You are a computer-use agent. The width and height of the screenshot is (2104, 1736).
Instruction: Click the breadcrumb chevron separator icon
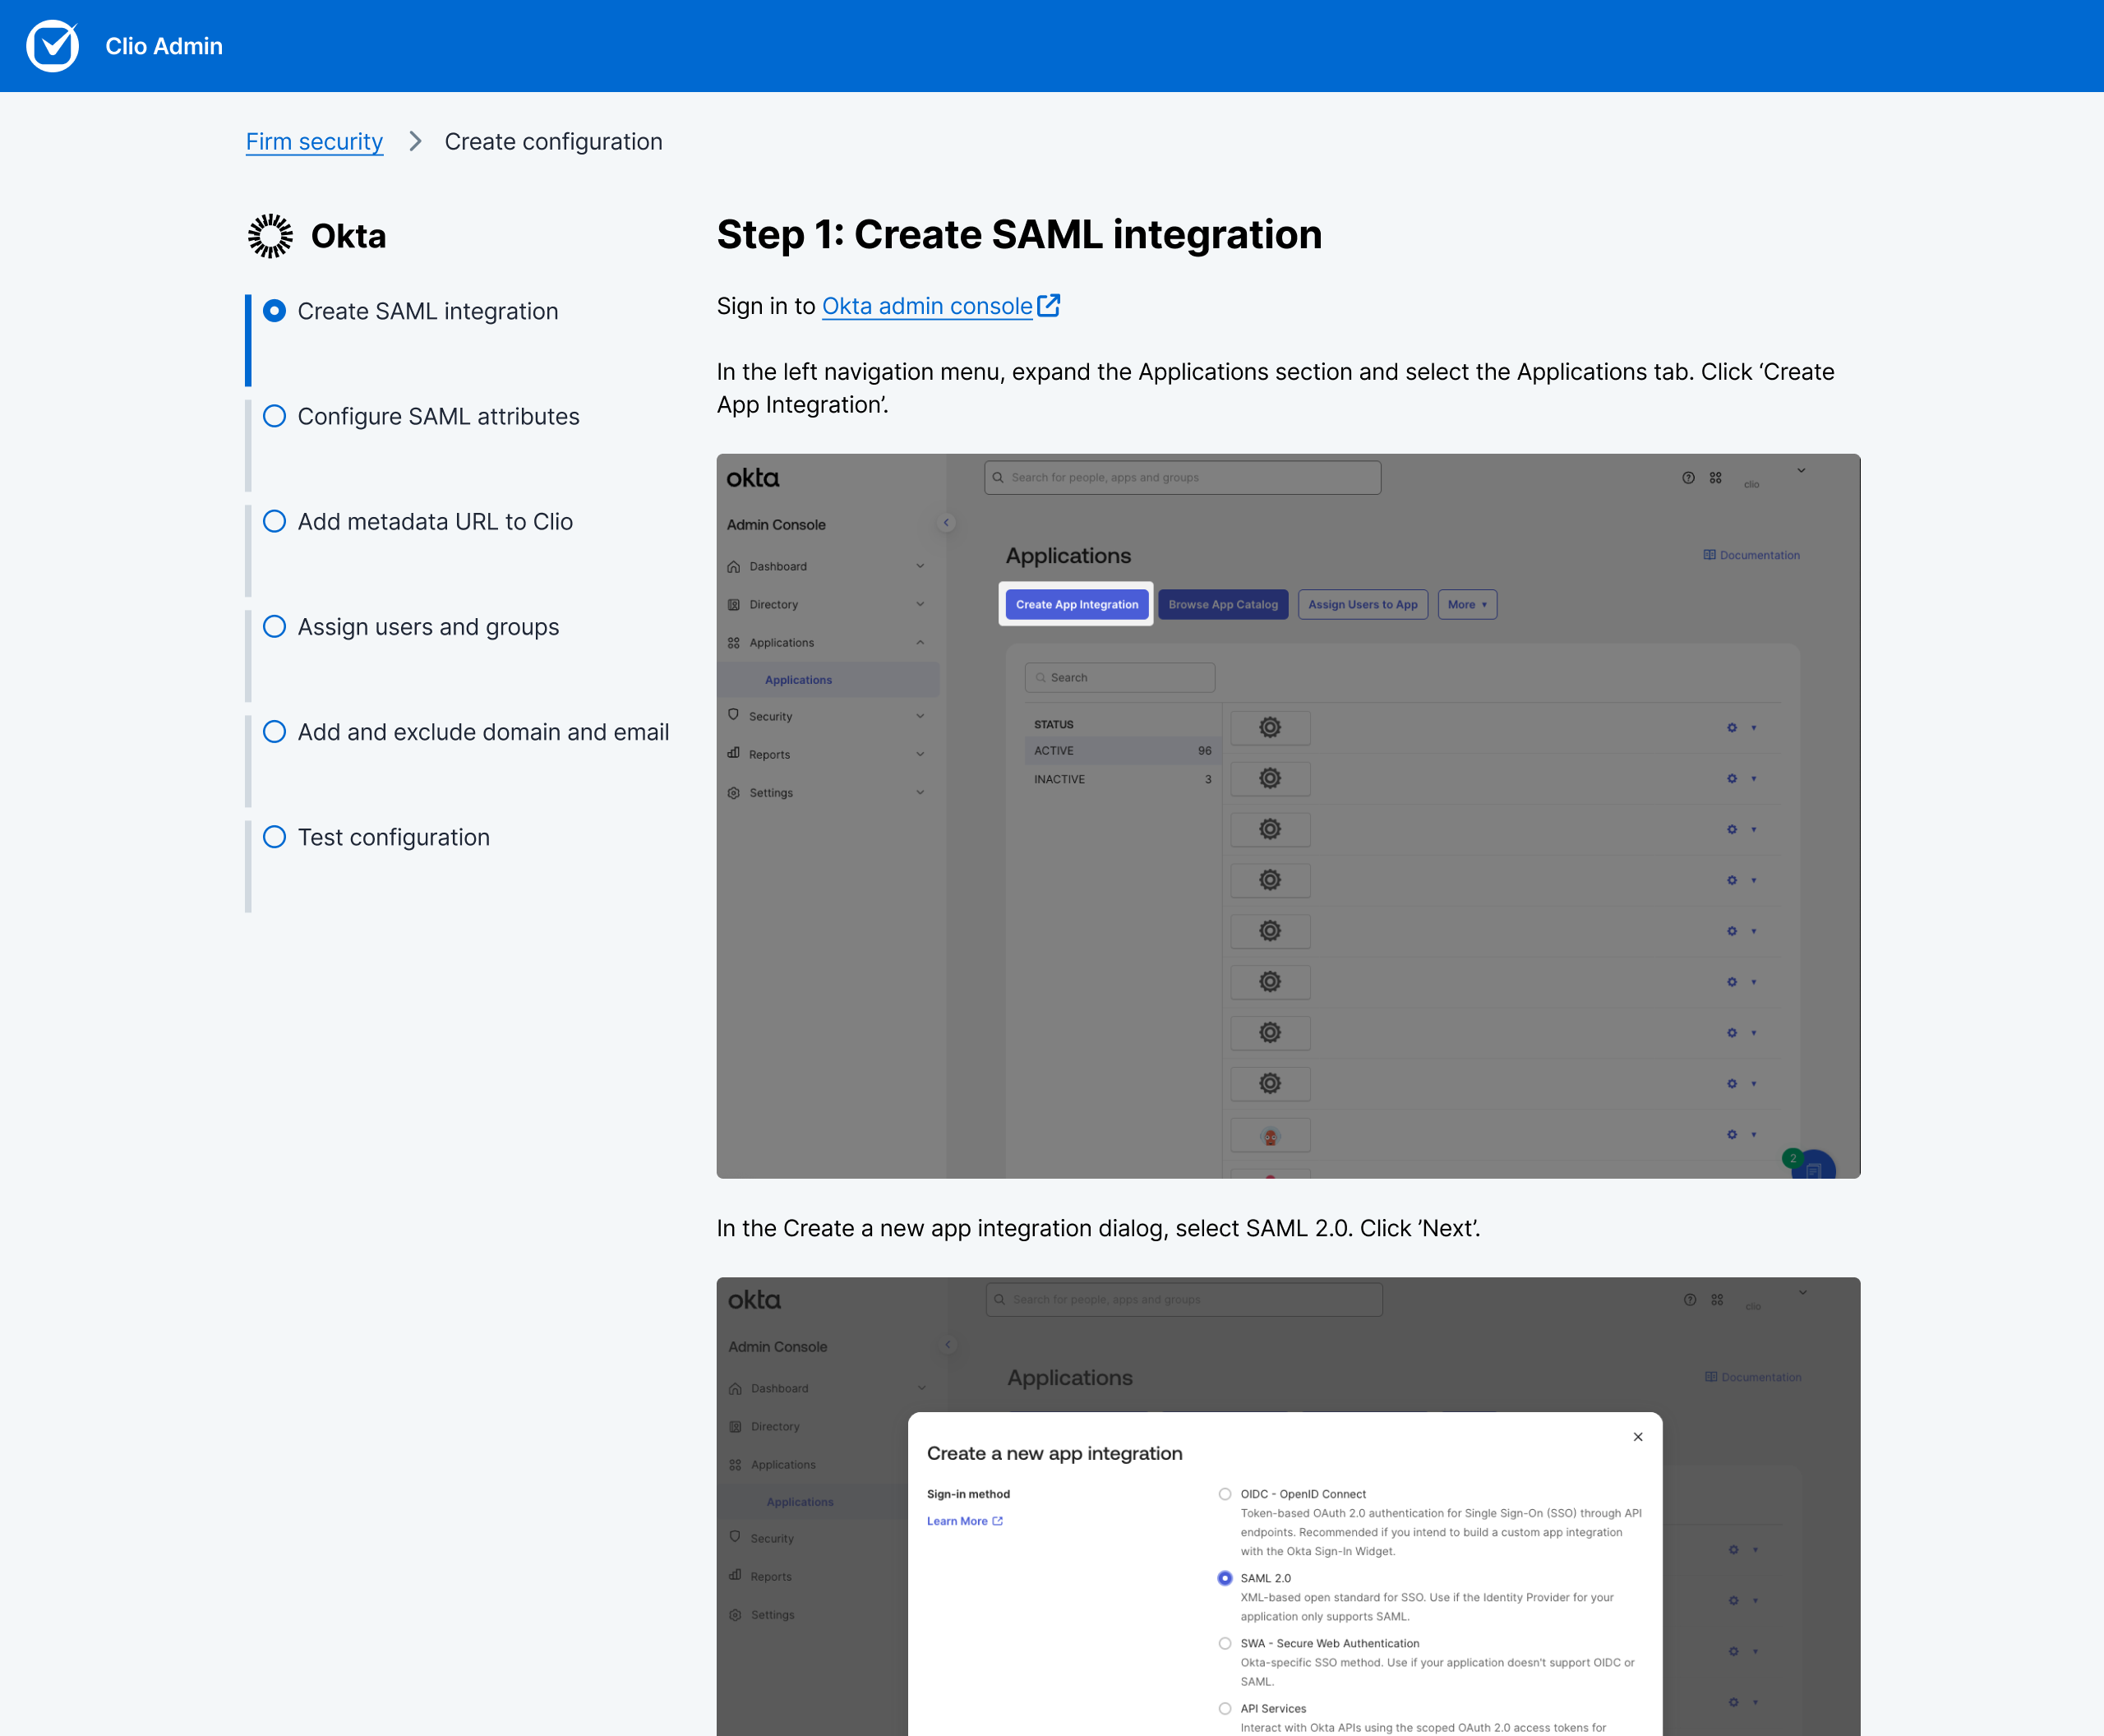(x=415, y=142)
